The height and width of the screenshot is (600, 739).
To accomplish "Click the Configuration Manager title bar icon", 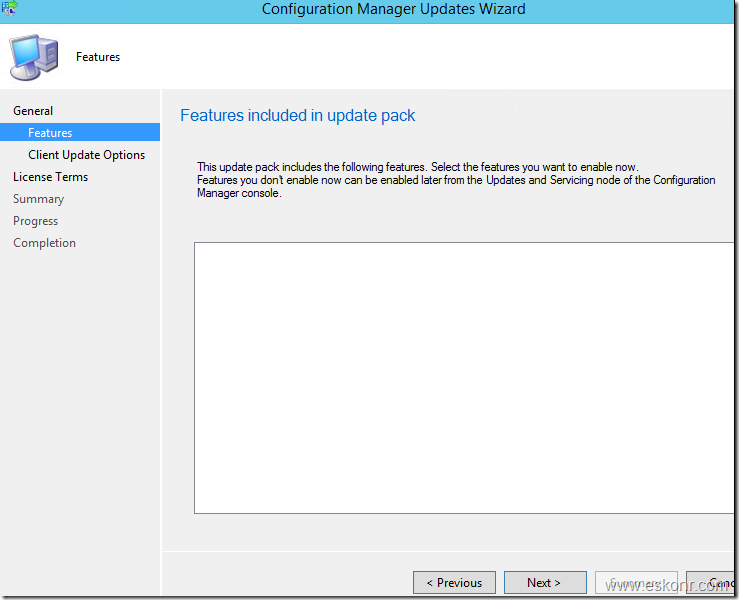I will click(10, 8).
